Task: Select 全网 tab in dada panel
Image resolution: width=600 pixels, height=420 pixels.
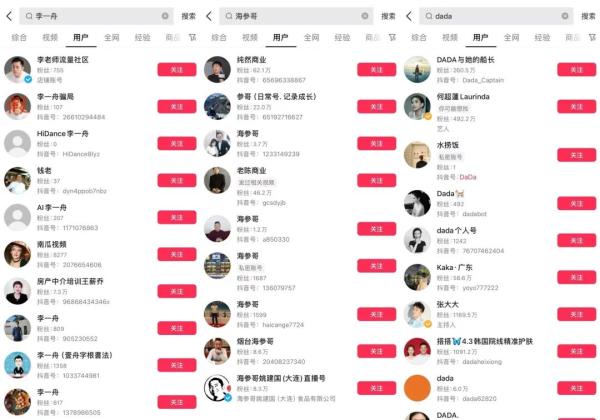Action: pos(511,37)
